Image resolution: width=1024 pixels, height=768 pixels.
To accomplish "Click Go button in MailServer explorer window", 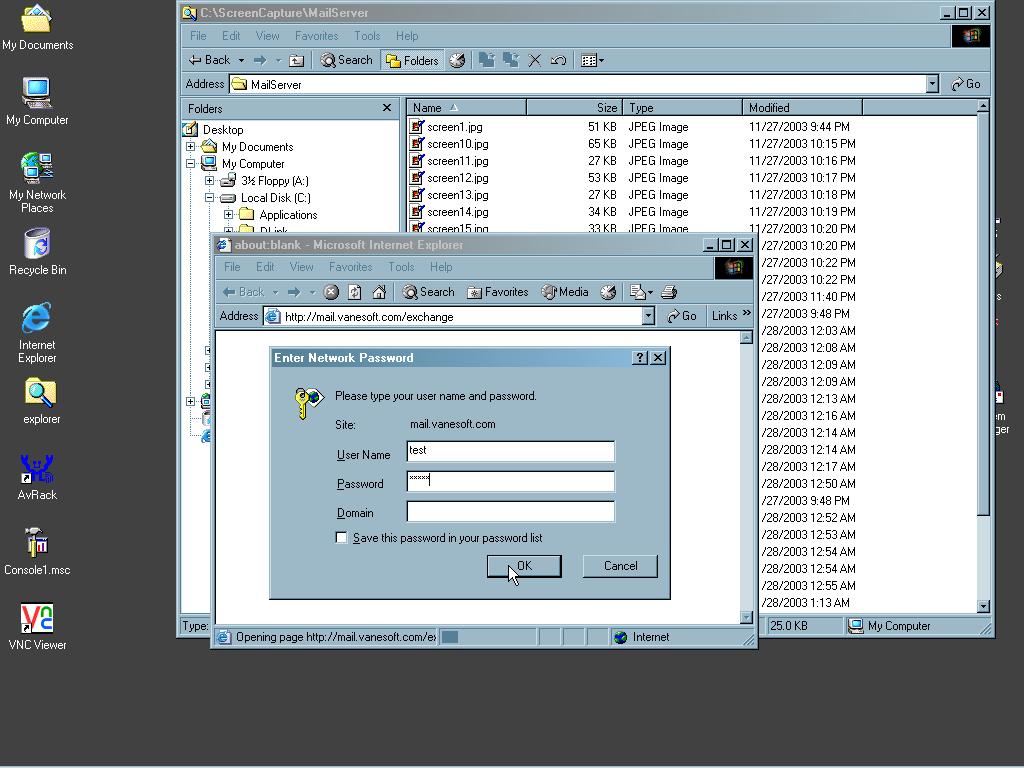I will [x=967, y=84].
